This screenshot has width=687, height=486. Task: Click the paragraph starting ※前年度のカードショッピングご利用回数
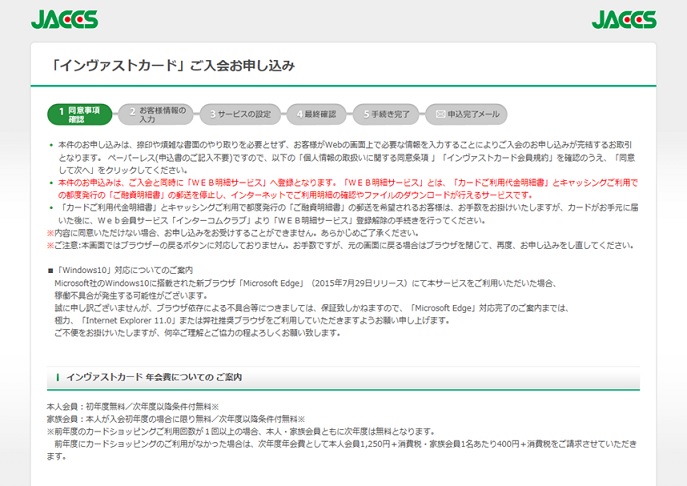tap(342, 443)
